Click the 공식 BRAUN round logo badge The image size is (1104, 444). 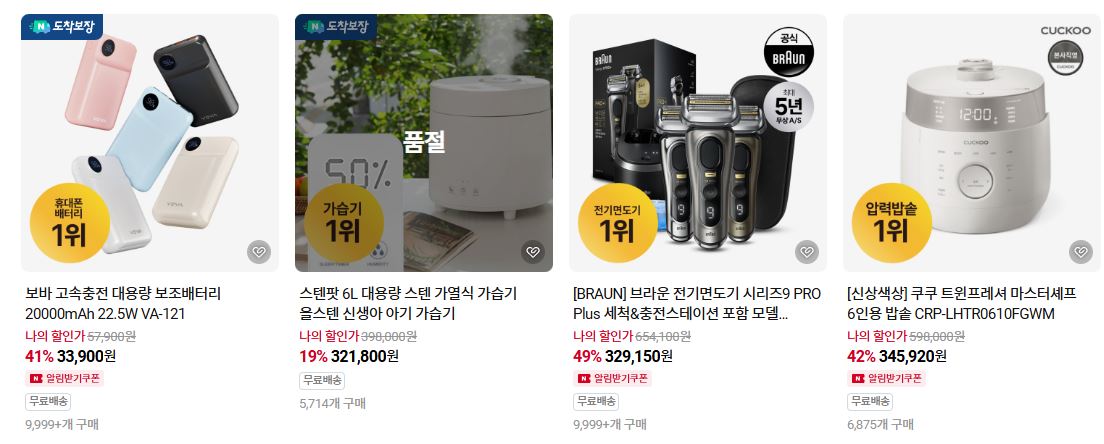click(789, 53)
